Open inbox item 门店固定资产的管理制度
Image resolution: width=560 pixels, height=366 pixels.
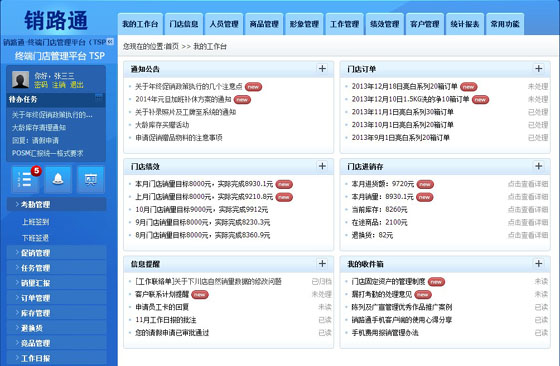389,281
